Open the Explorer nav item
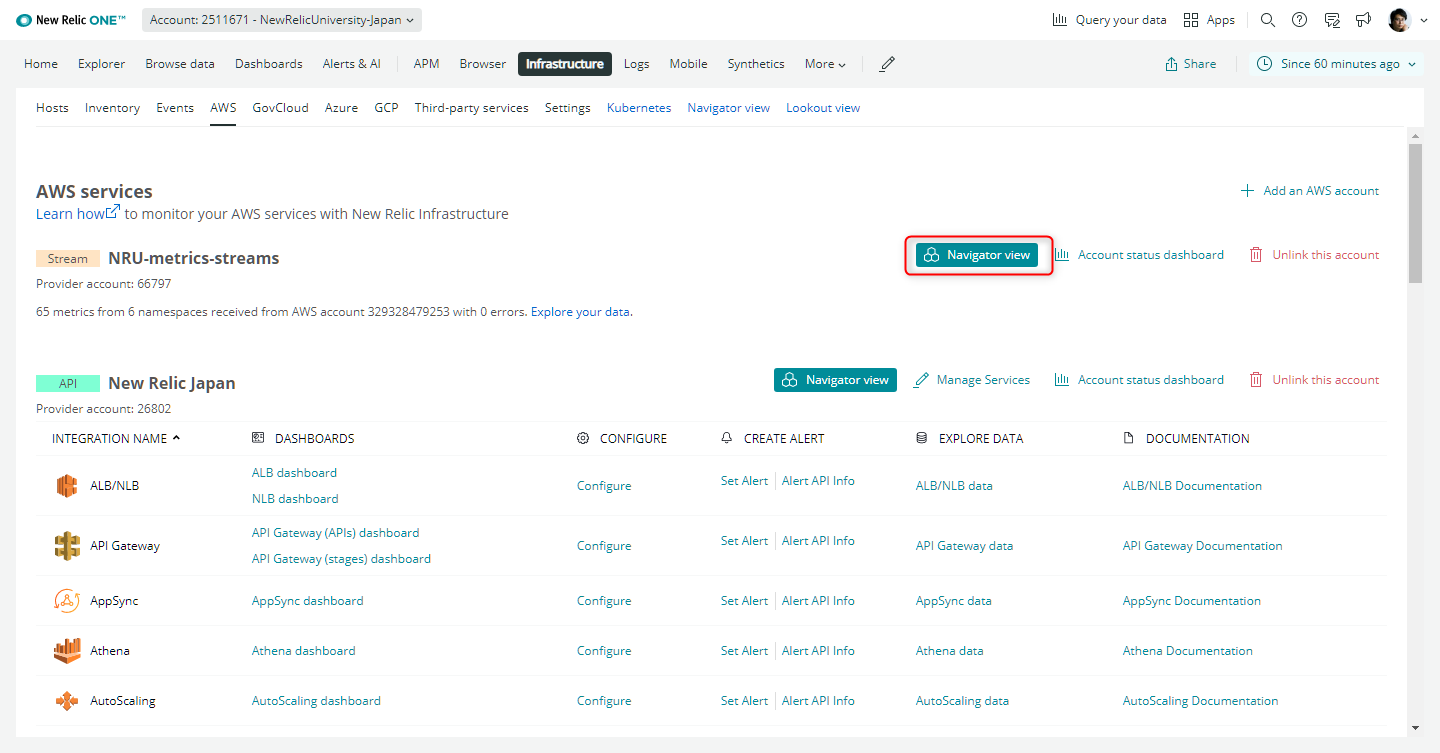1440x753 pixels. (102, 64)
